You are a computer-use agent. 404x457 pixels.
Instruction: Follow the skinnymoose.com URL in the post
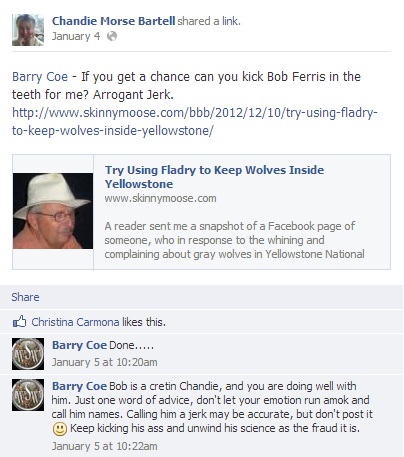tap(195, 122)
